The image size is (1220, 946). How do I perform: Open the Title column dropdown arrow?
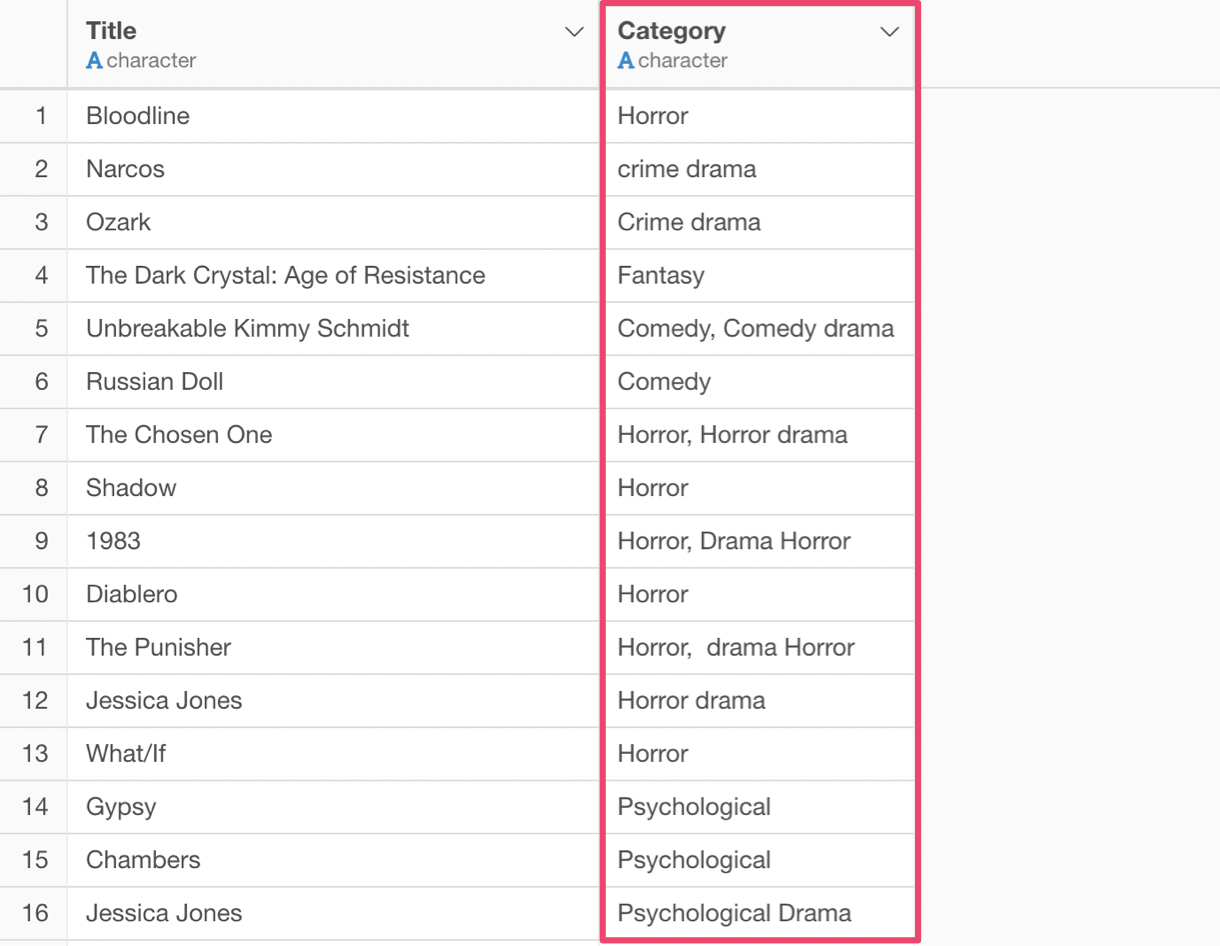pyautogui.click(x=574, y=32)
